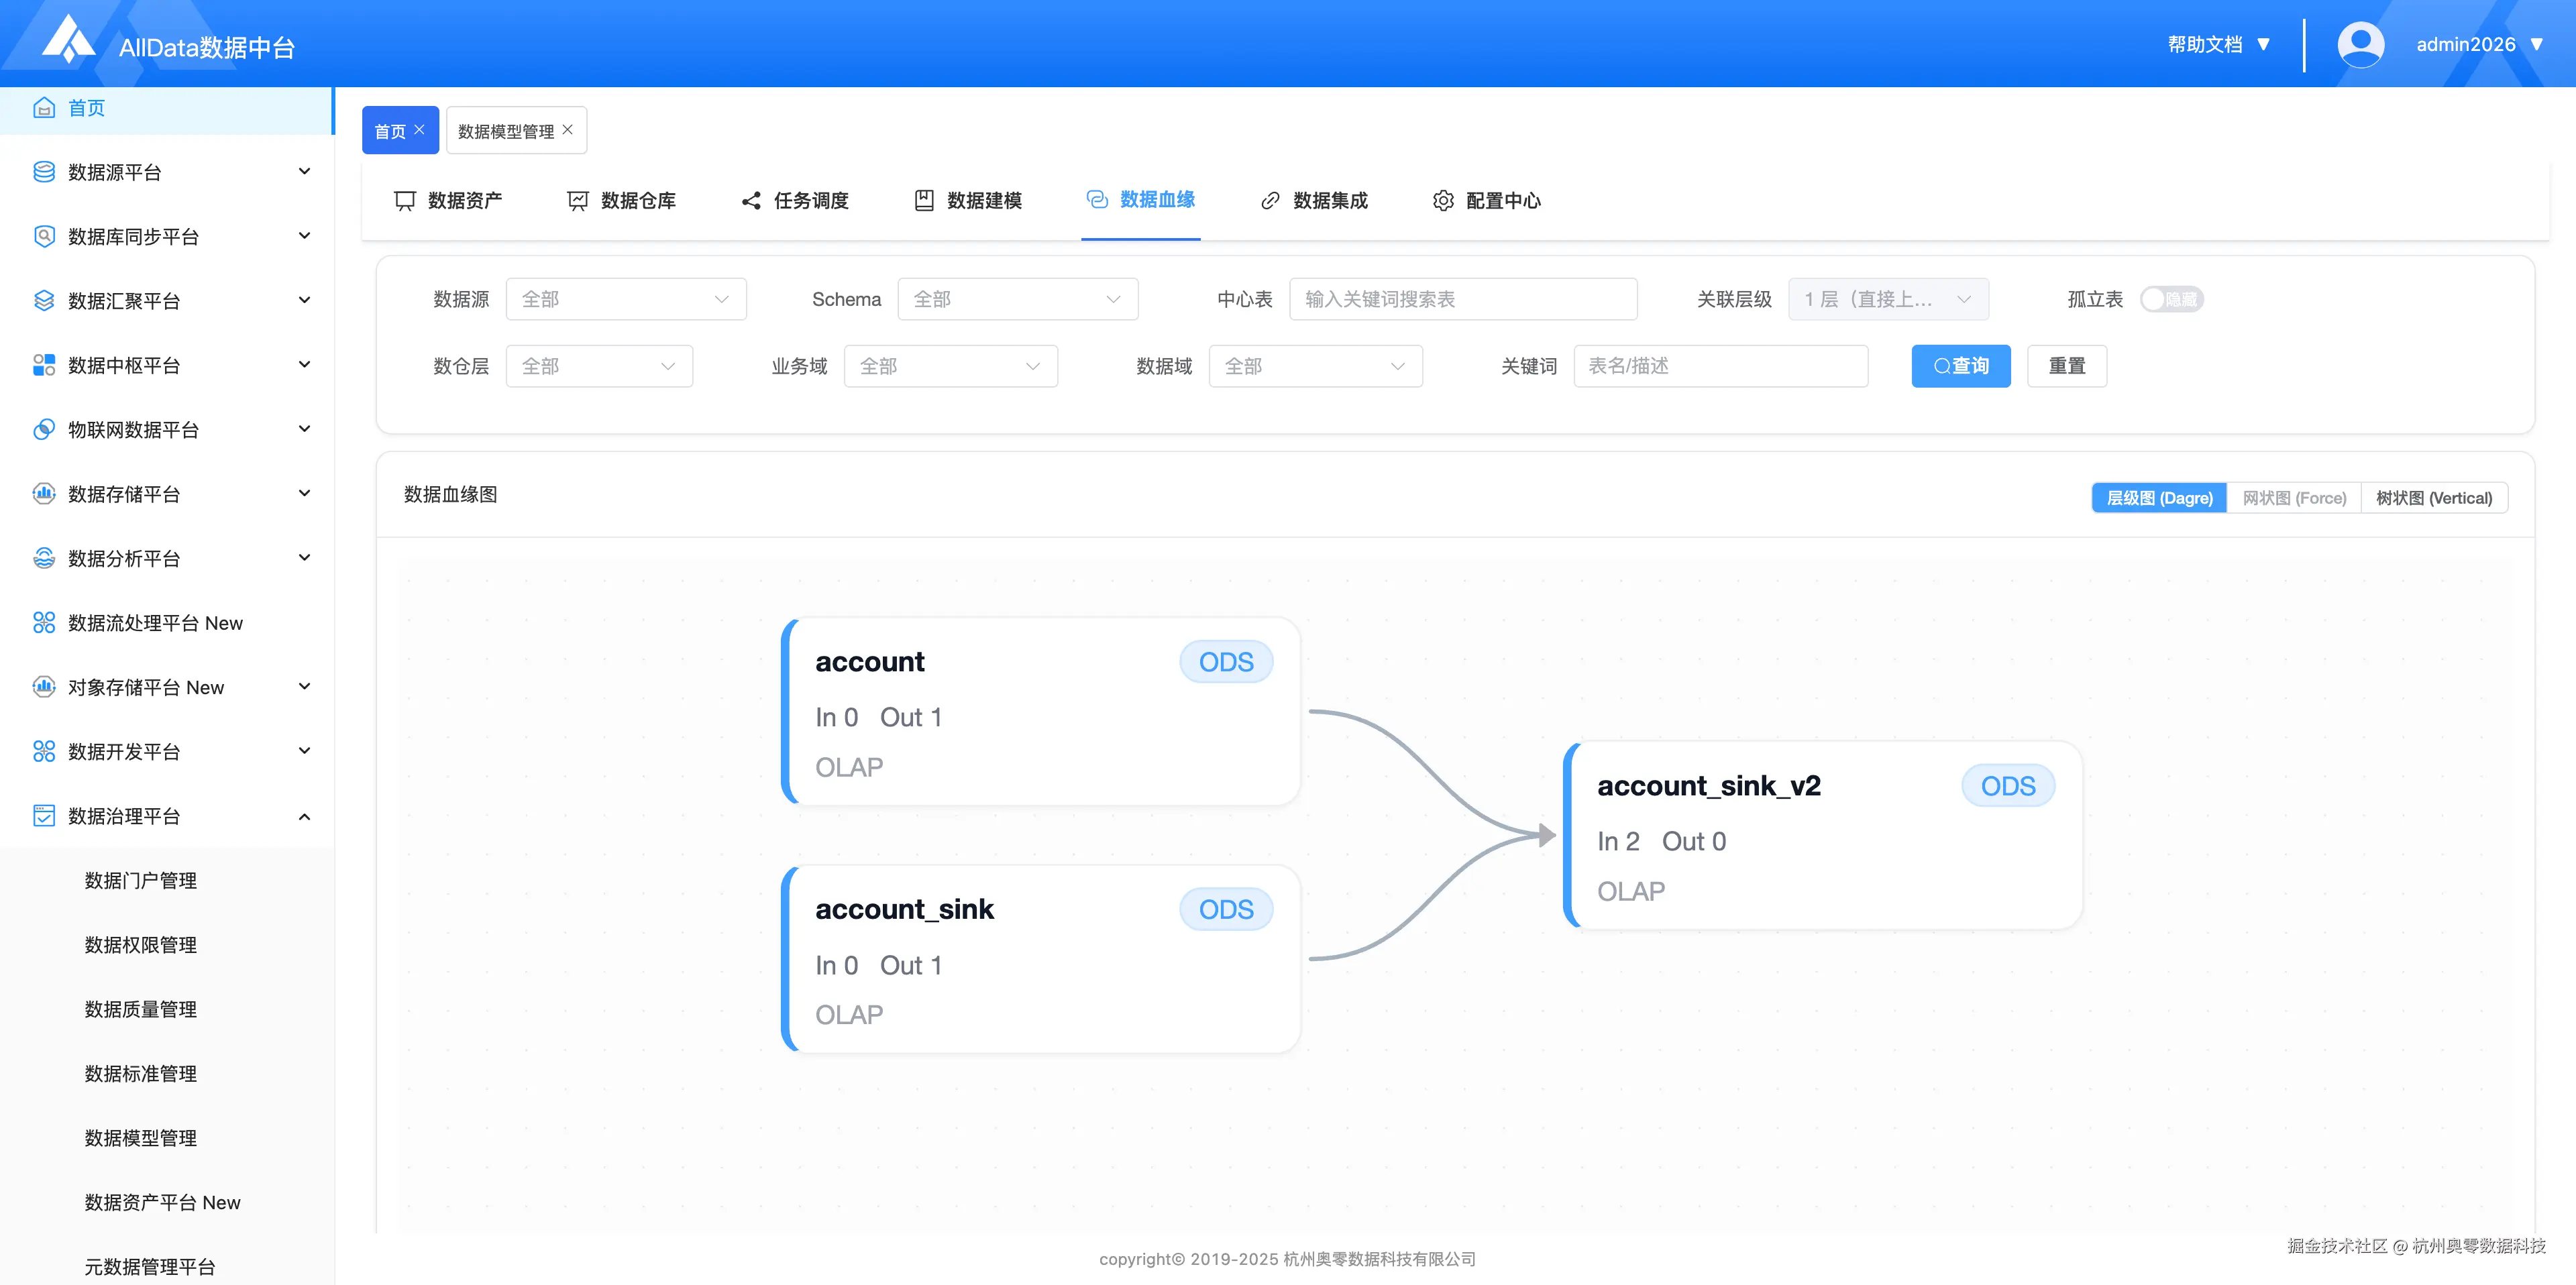Switch to the 数据建模 tab
The image size is (2576, 1285).
click(968, 201)
